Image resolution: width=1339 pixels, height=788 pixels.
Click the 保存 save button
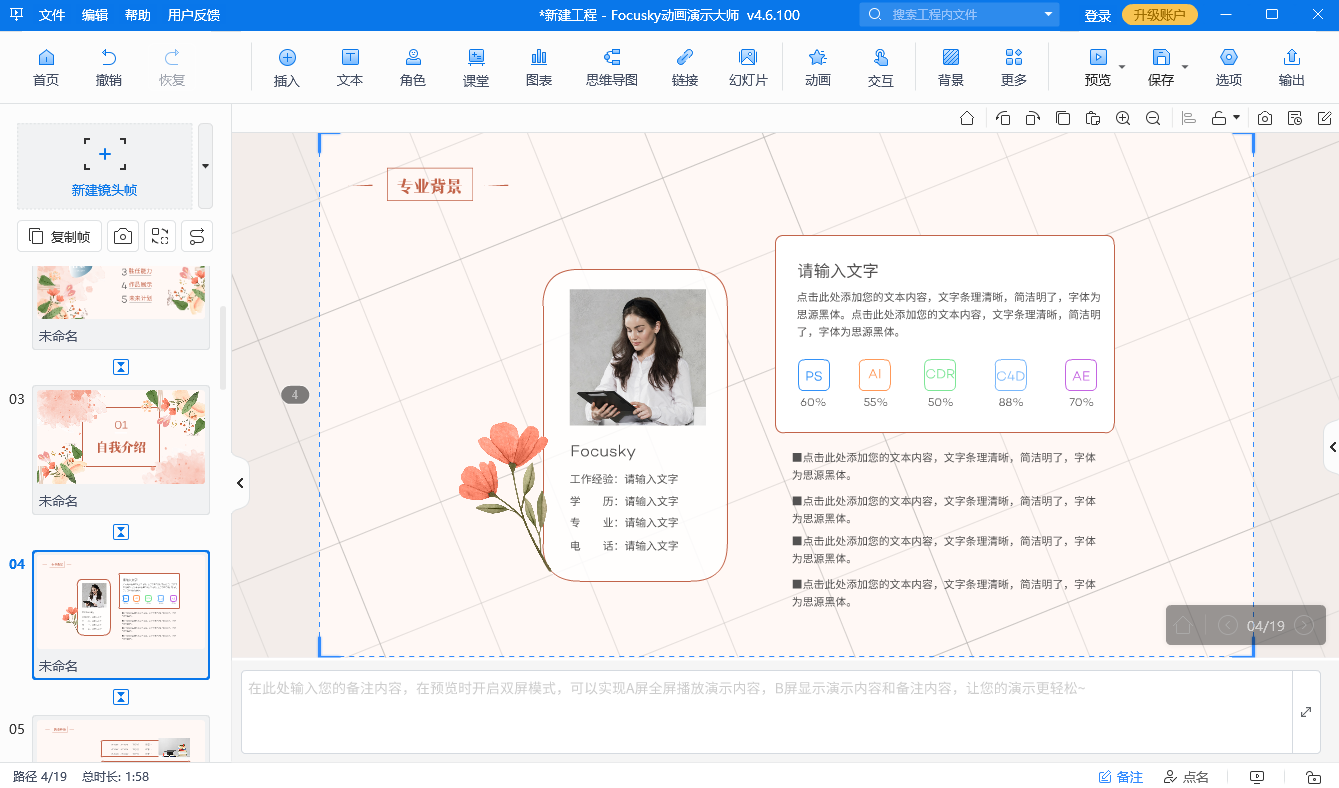[1161, 68]
